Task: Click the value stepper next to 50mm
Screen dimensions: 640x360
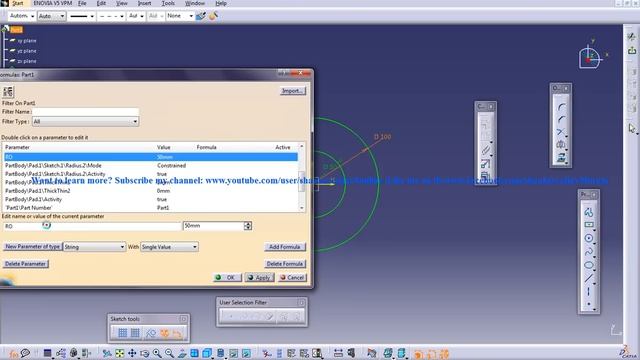Action: point(248,226)
